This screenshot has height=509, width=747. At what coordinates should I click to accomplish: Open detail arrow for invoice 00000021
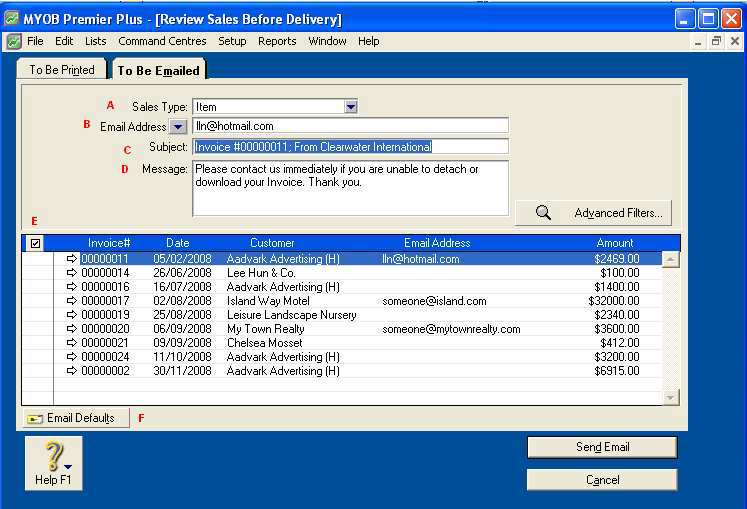click(71, 343)
